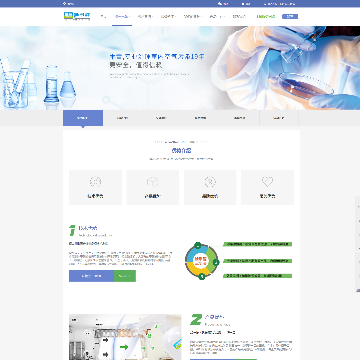The image size is (360, 360).
Task: Open the first main navigation menu item
Action: pos(103,16)
